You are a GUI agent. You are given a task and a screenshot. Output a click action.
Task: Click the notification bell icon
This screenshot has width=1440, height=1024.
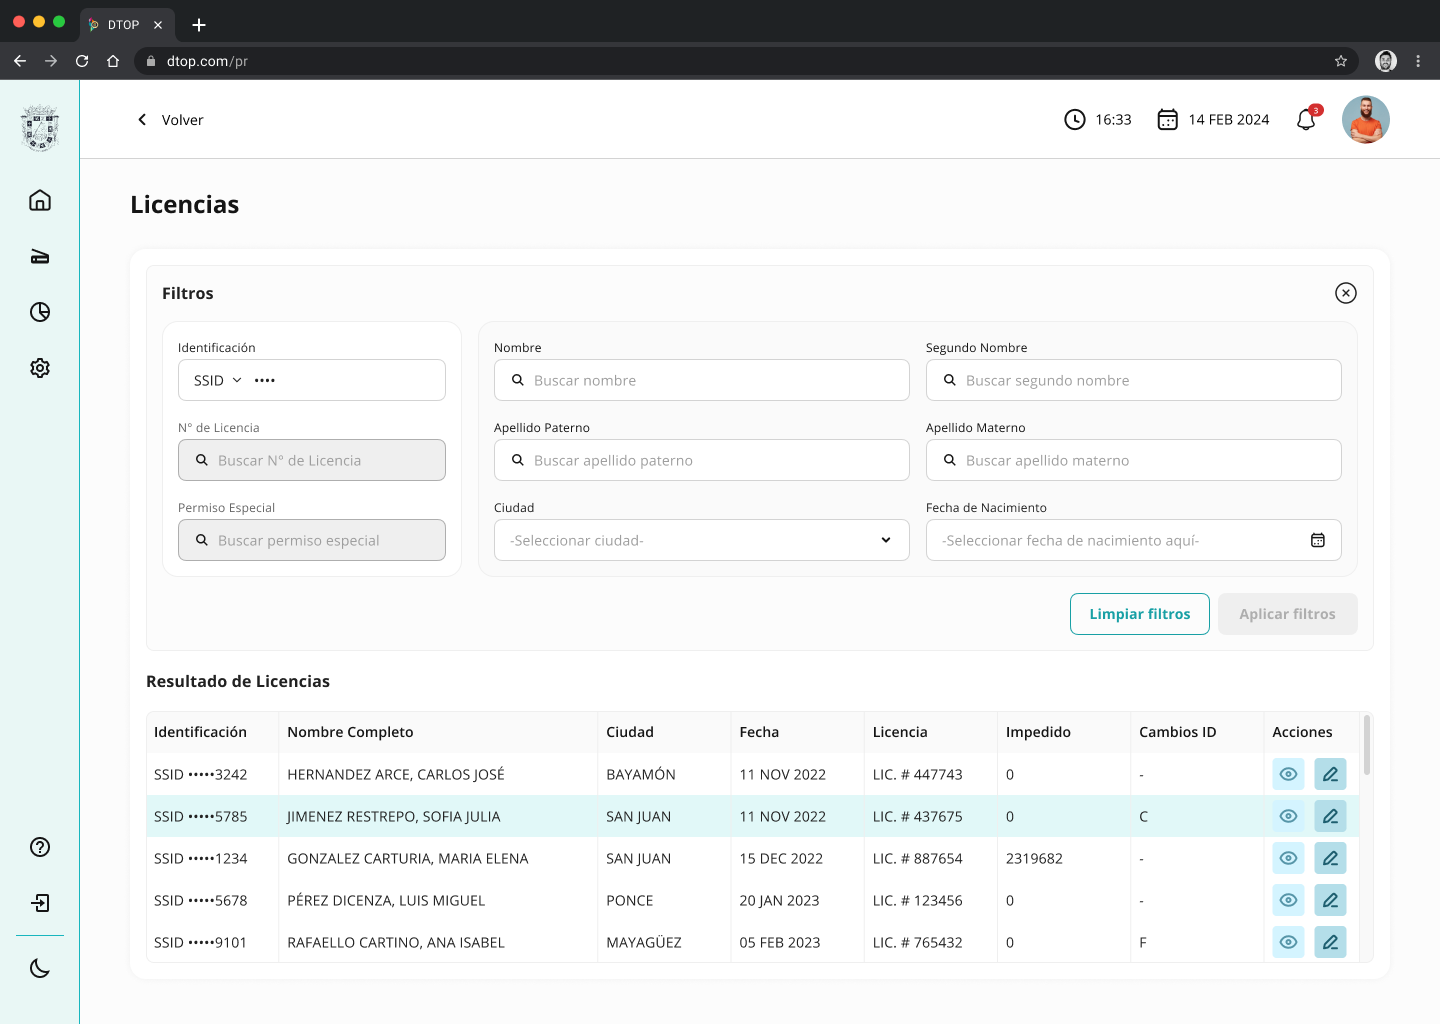pyautogui.click(x=1306, y=120)
